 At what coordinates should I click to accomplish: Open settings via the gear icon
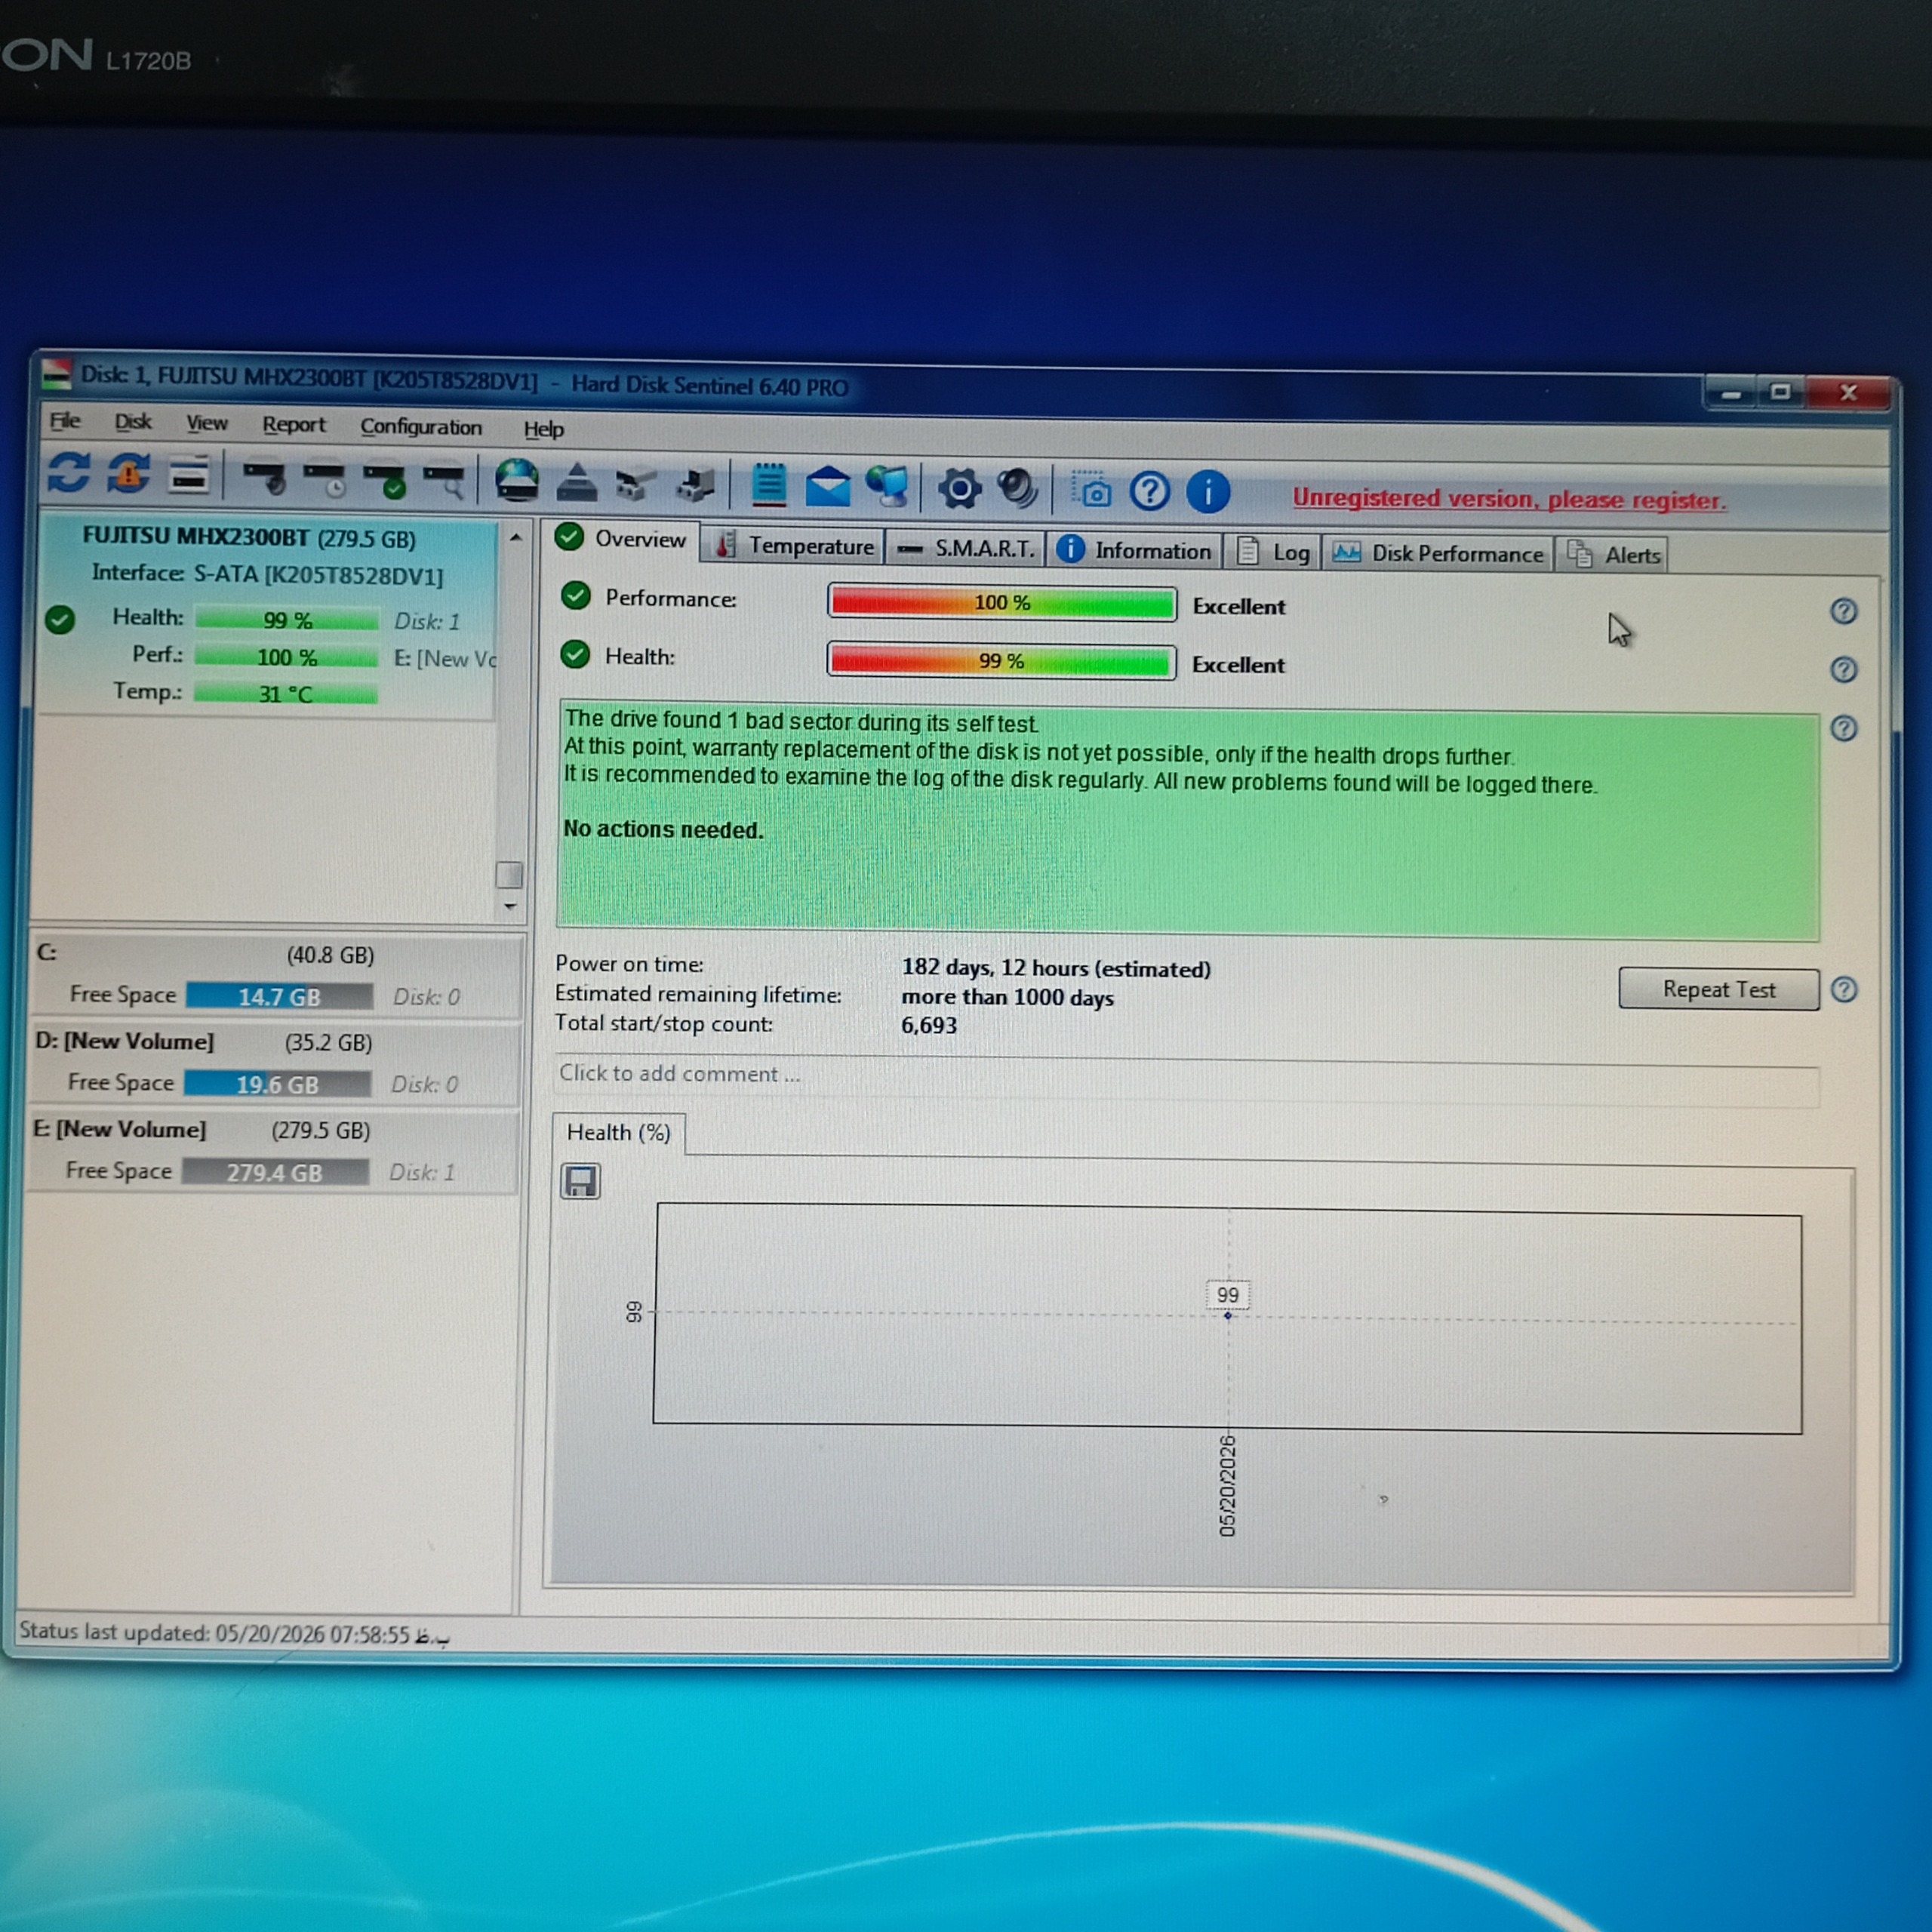tap(960, 489)
